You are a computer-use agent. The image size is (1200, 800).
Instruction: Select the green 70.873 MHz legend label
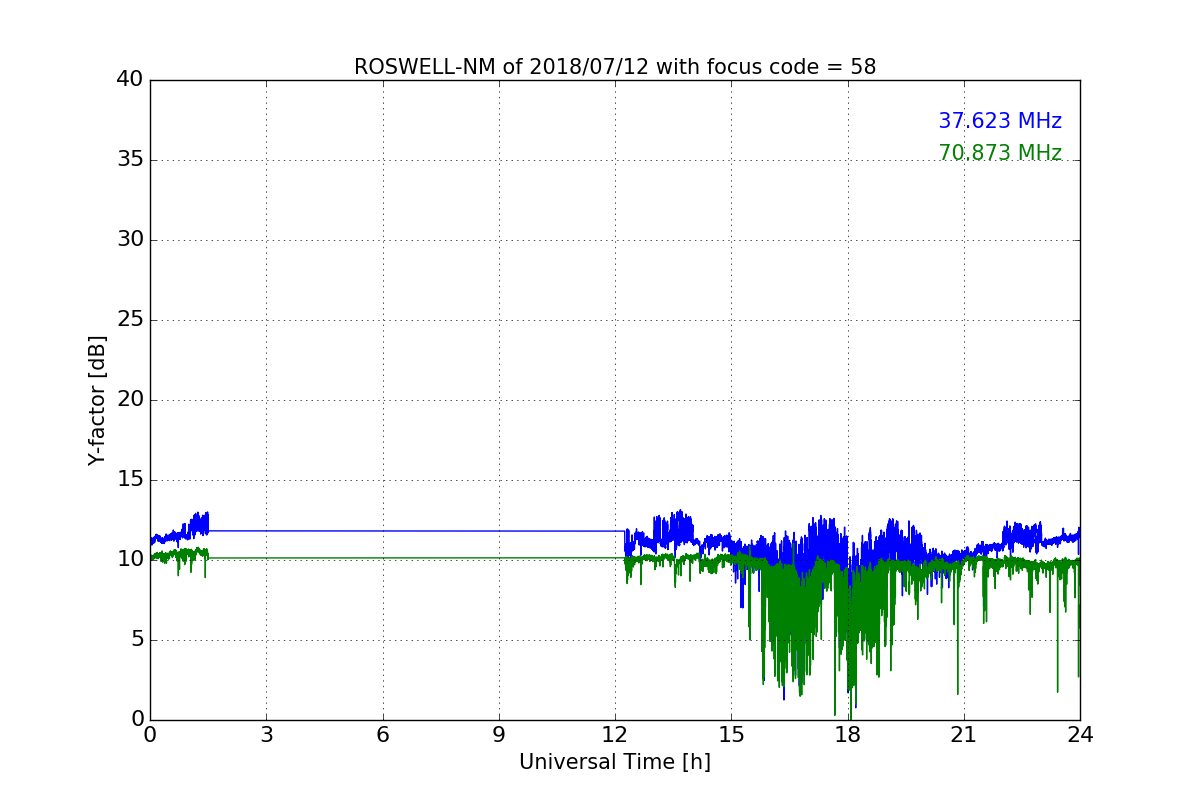point(1000,153)
